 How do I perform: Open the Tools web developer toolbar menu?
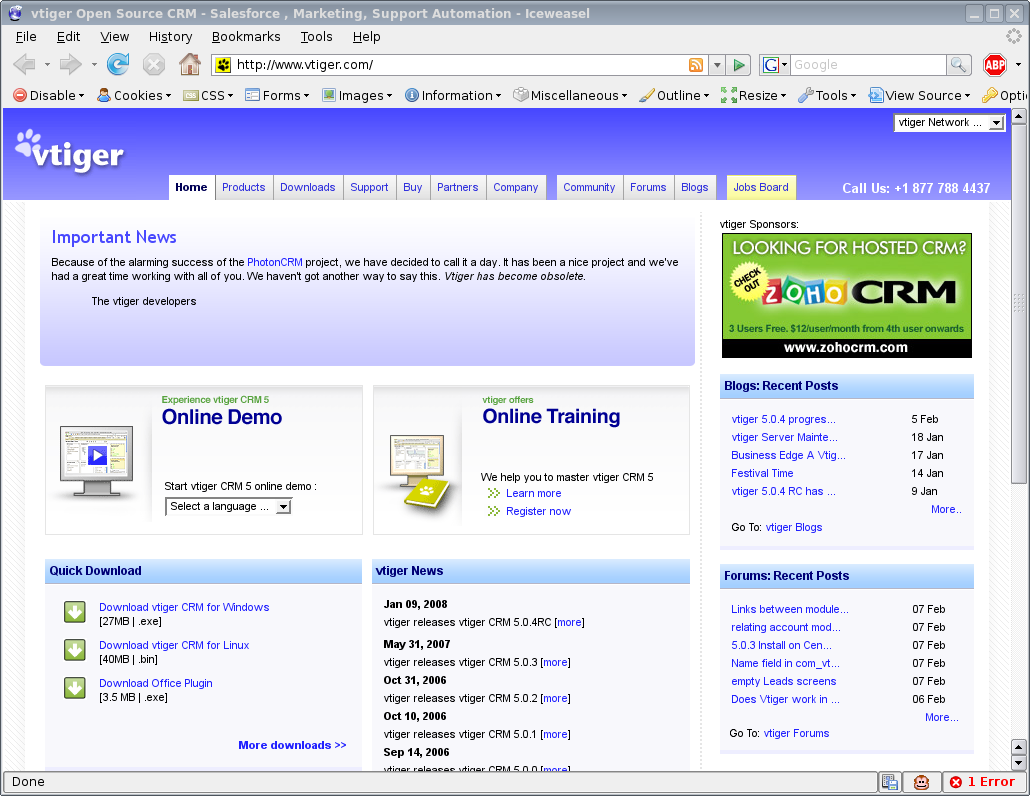(x=828, y=96)
